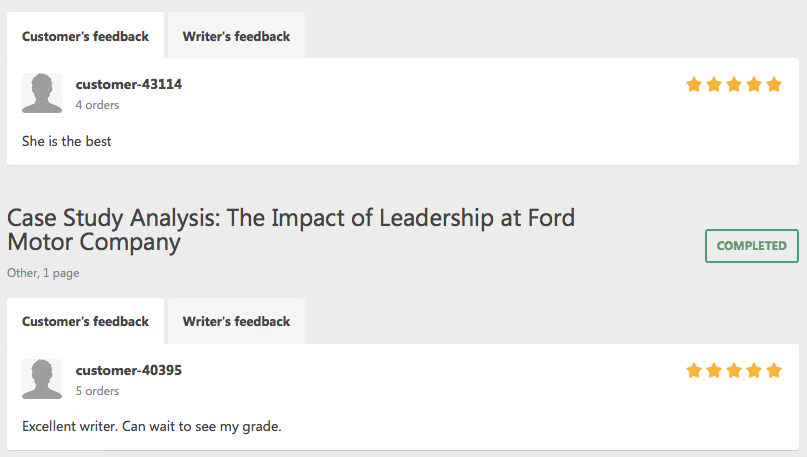The image size is (807, 457).
Task: Open top Customer's feedback tab
Action: pos(85,36)
